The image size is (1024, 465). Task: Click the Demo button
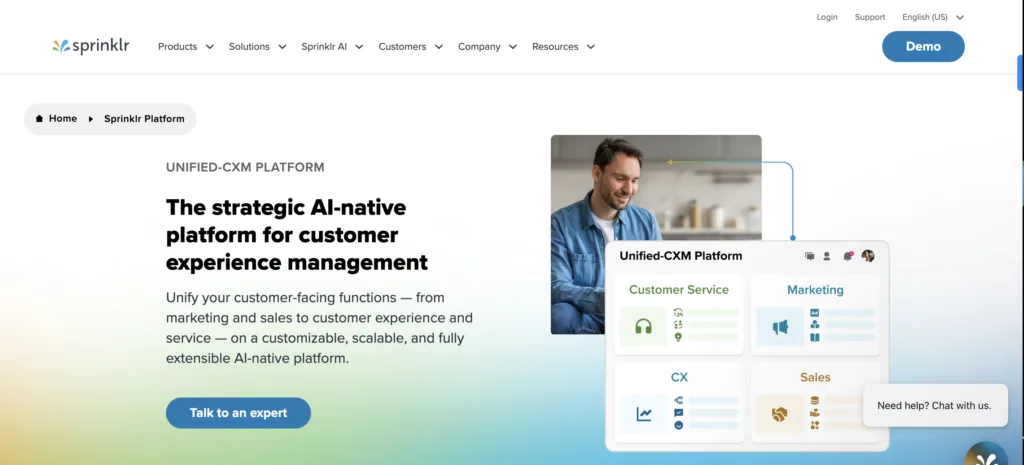tap(923, 46)
